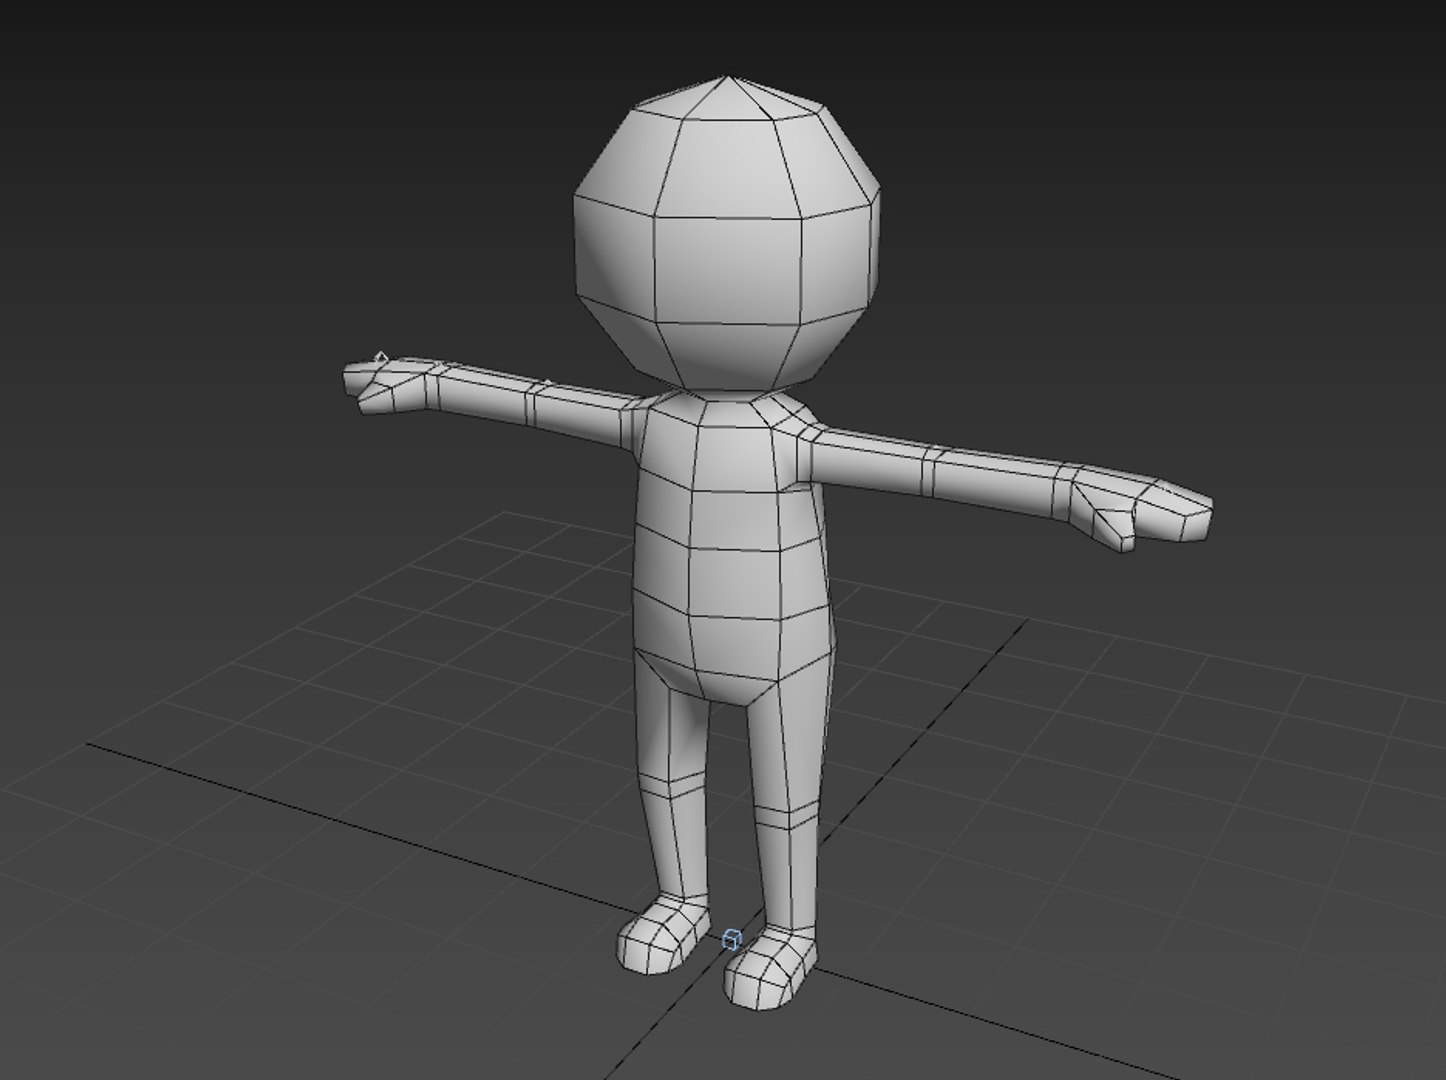Select the outstretched hand on the right side
1446x1080 pixels.
[x=1140, y=510]
